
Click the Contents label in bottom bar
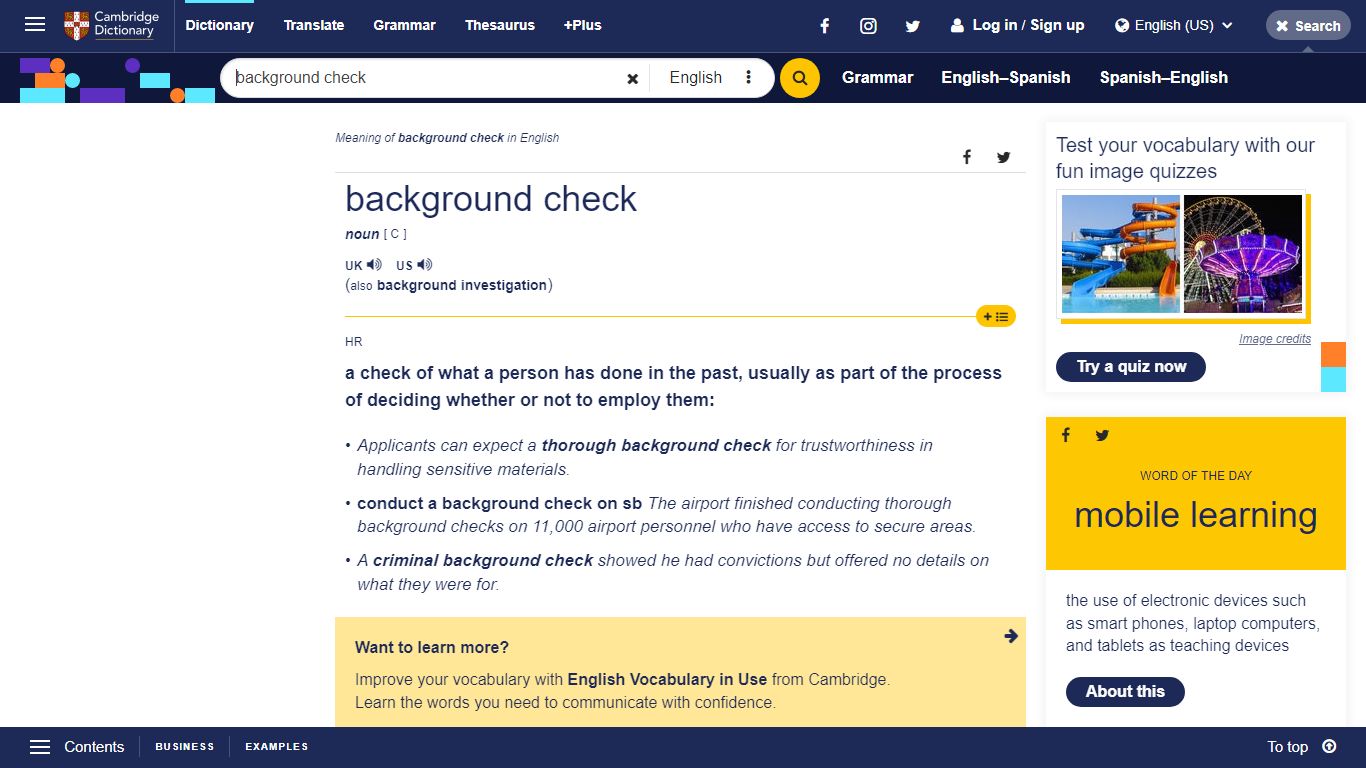94,747
